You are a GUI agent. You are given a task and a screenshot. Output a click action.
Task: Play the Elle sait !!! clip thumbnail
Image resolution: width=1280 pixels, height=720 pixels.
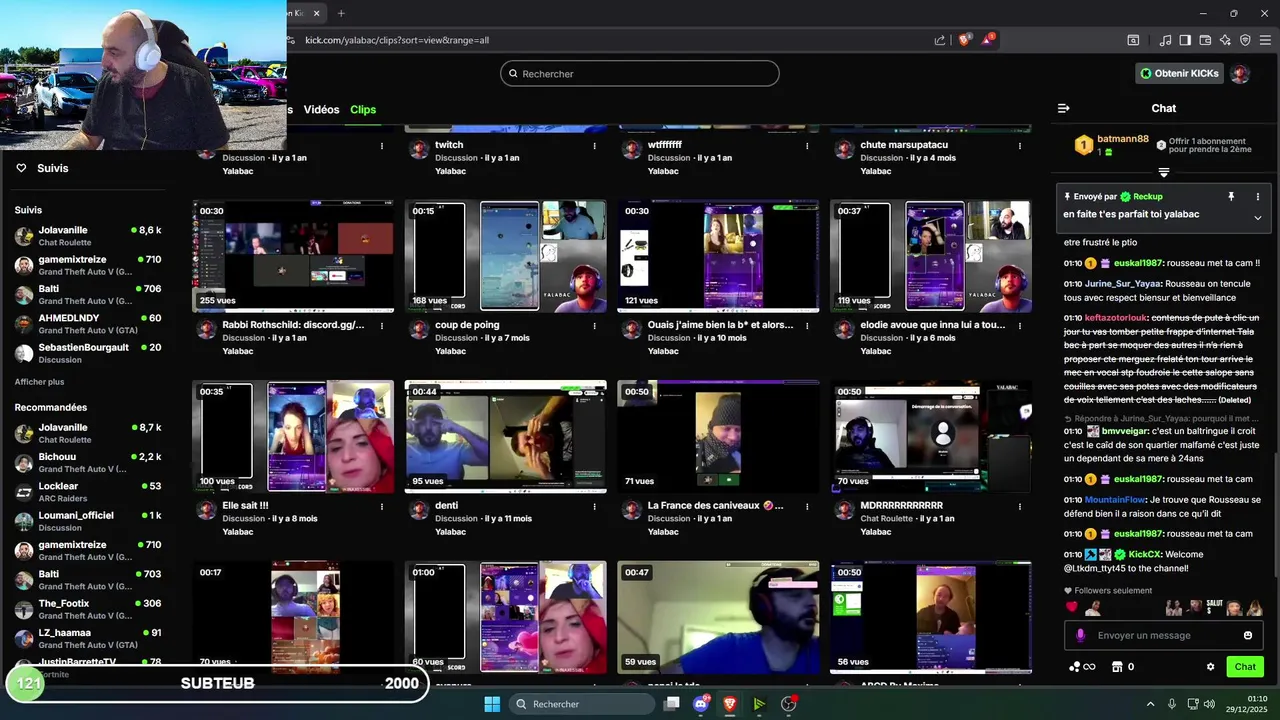click(x=293, y=437)
